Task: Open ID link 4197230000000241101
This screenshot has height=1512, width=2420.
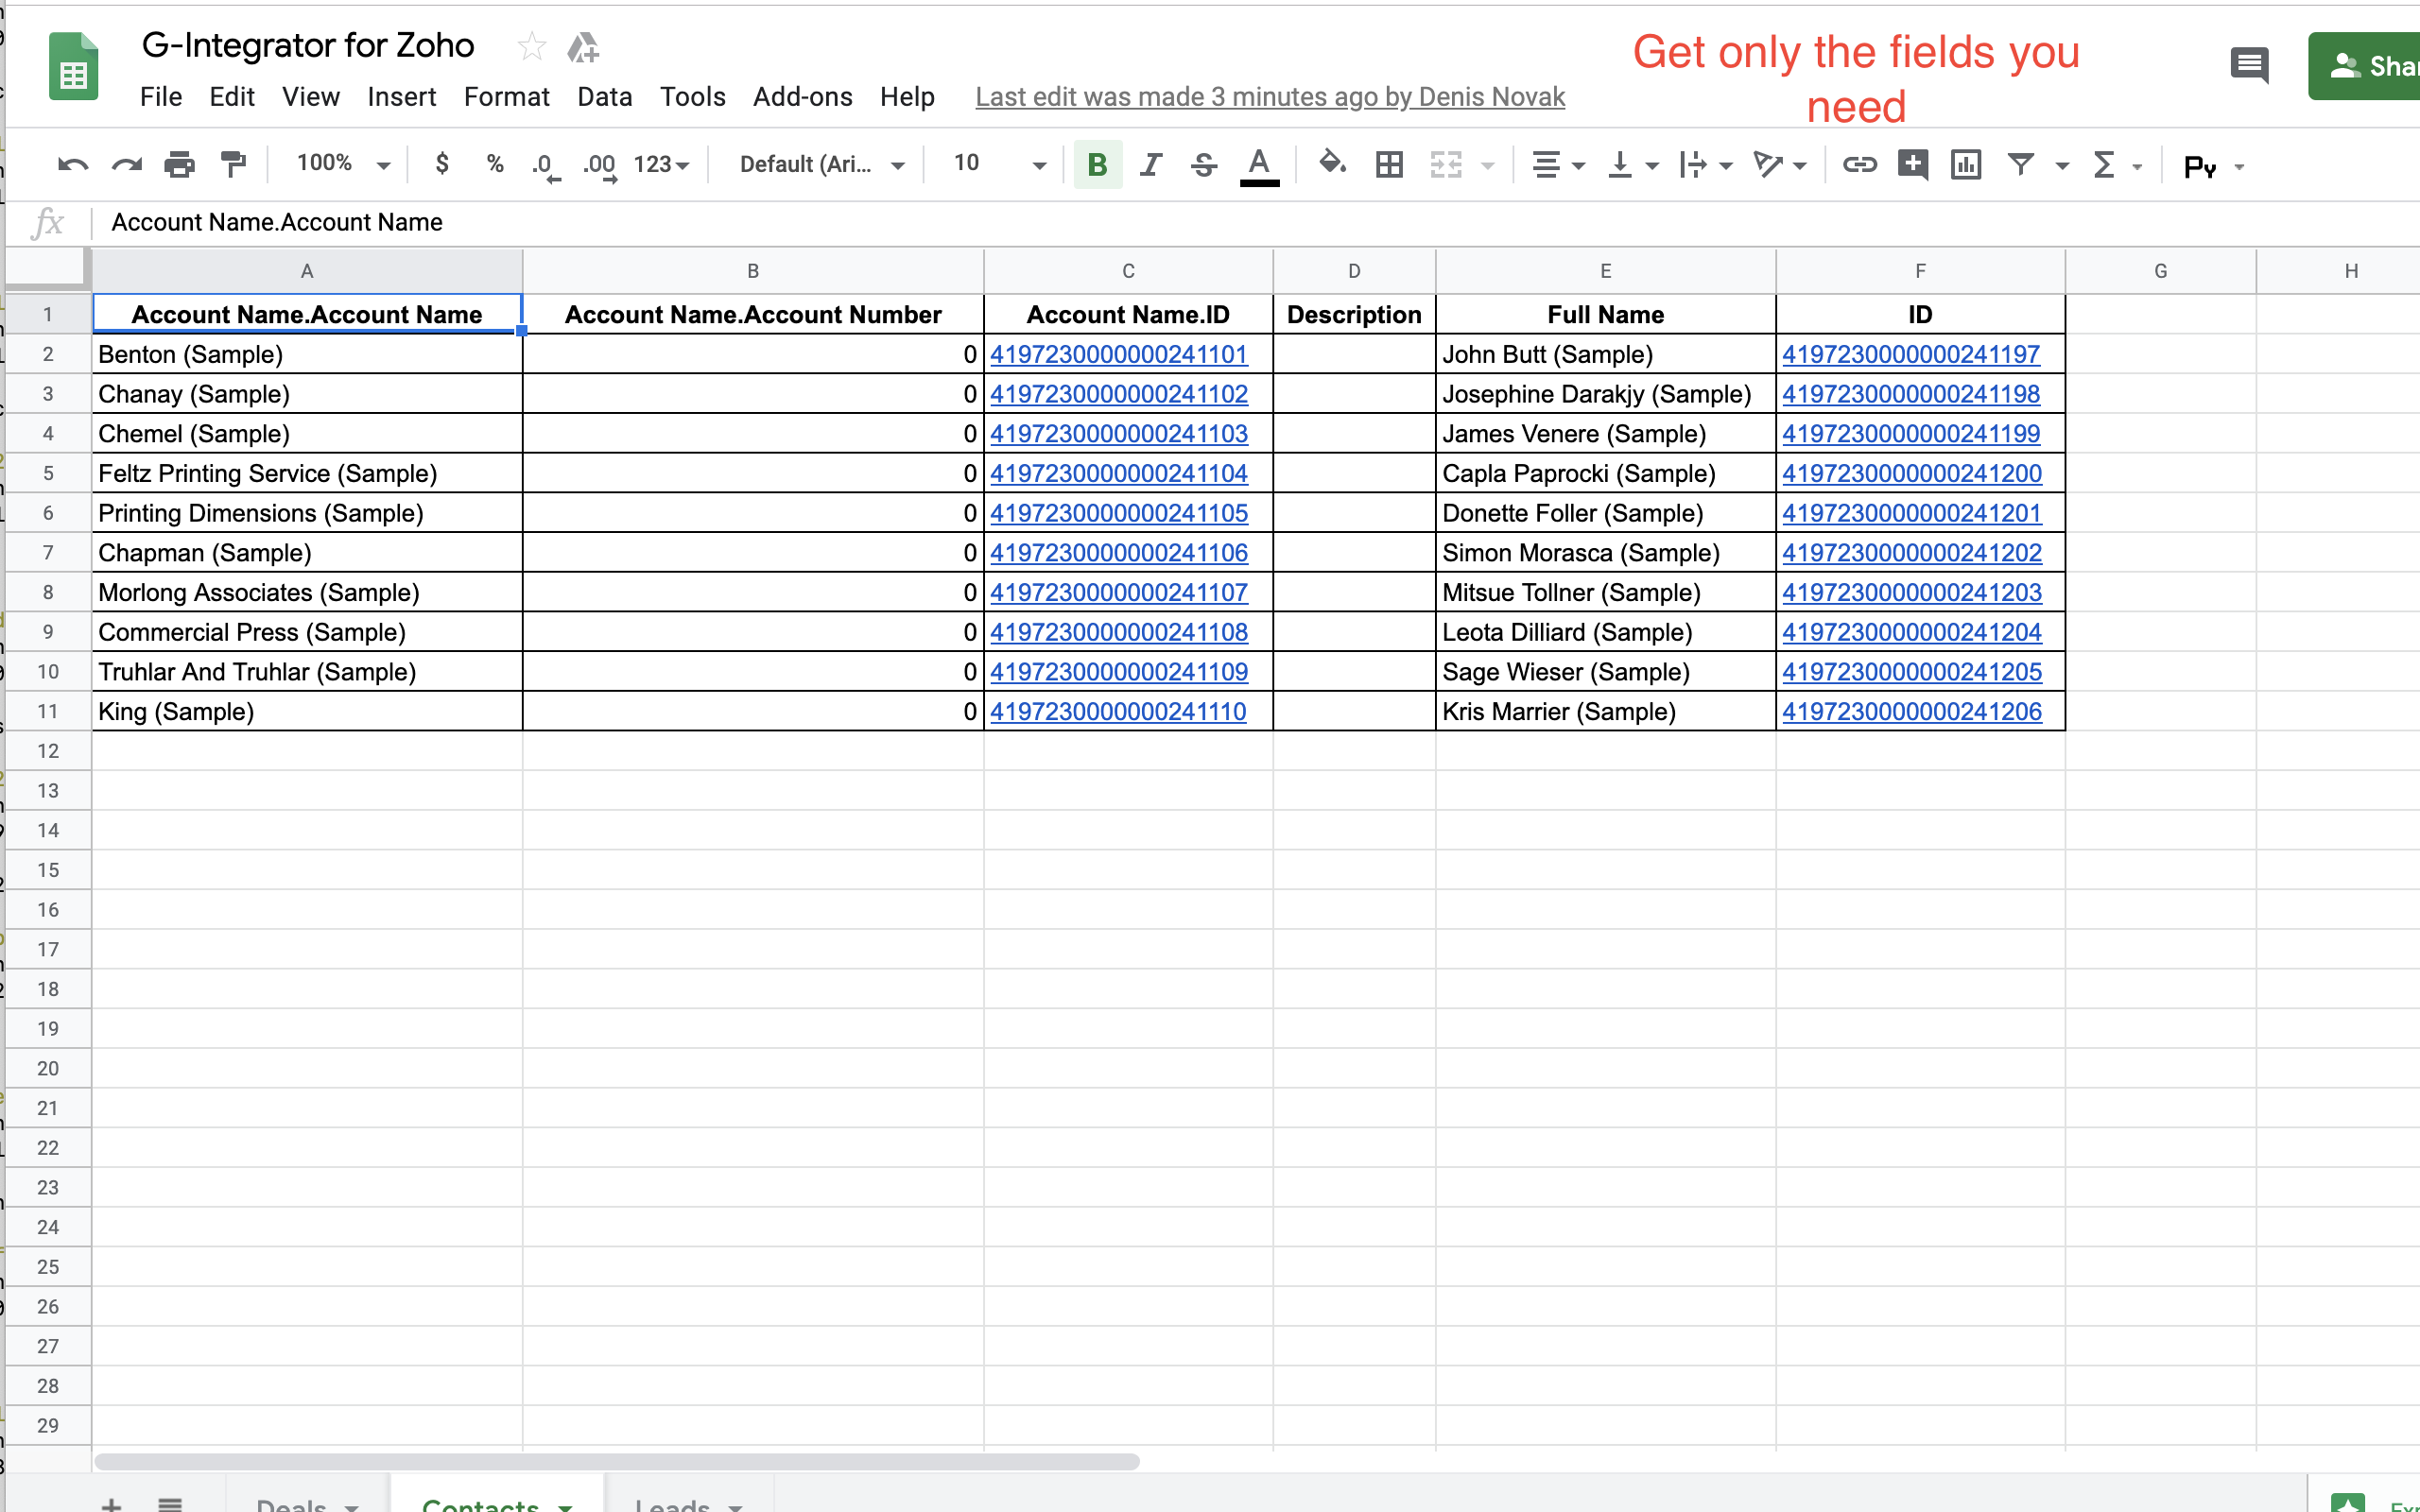Action: pos(1119,354)
